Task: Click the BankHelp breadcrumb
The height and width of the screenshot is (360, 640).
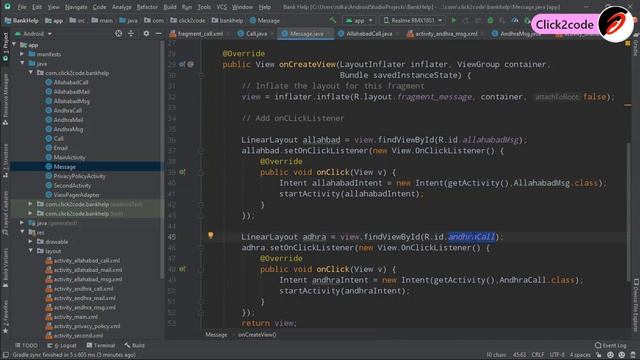Action: (22, 20)
